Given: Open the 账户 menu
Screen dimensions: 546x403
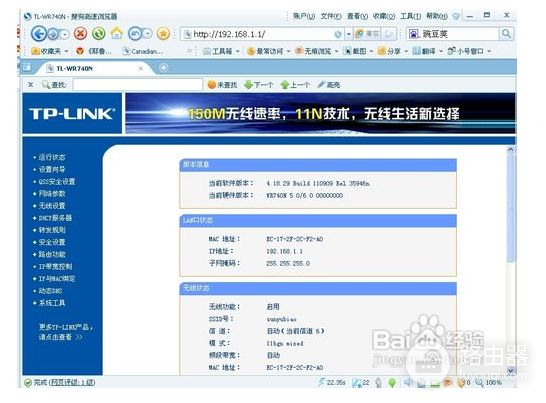Looking at the screenshot, I should point(304,16).
